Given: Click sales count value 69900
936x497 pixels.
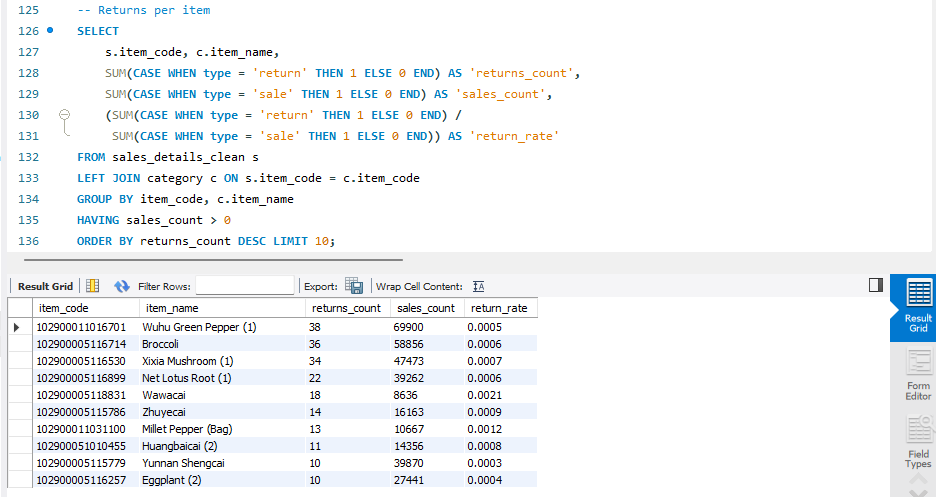Looking at the screenshot, I should pos(427,327).
